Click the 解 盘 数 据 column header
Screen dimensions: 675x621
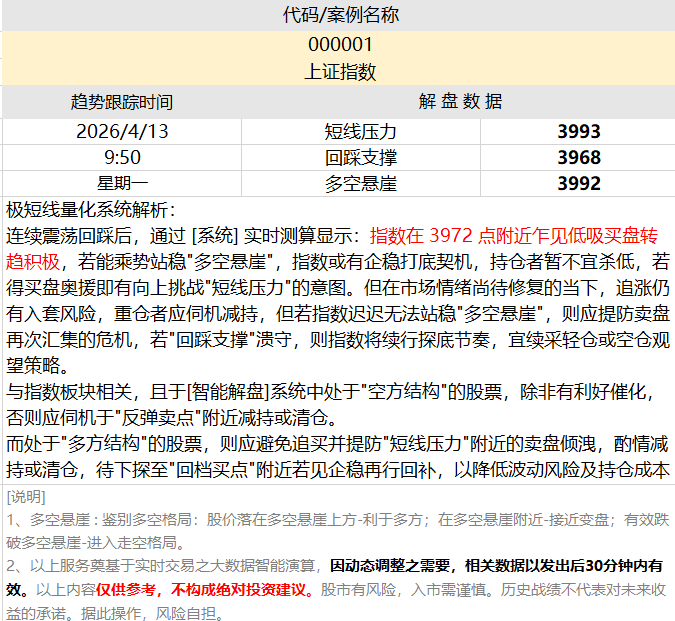(x=460, y=102)
